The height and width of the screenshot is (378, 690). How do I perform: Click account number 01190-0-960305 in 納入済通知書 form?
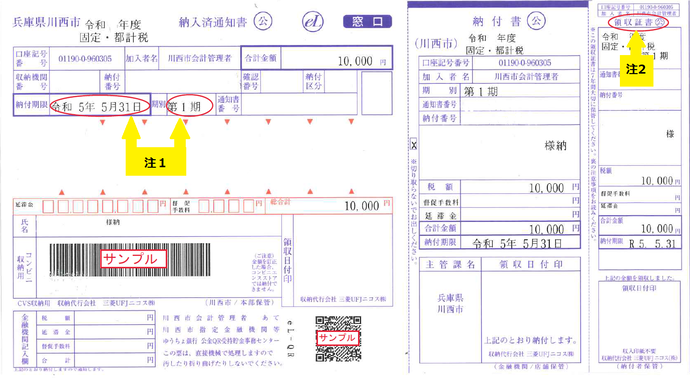[x=85, y=59]
